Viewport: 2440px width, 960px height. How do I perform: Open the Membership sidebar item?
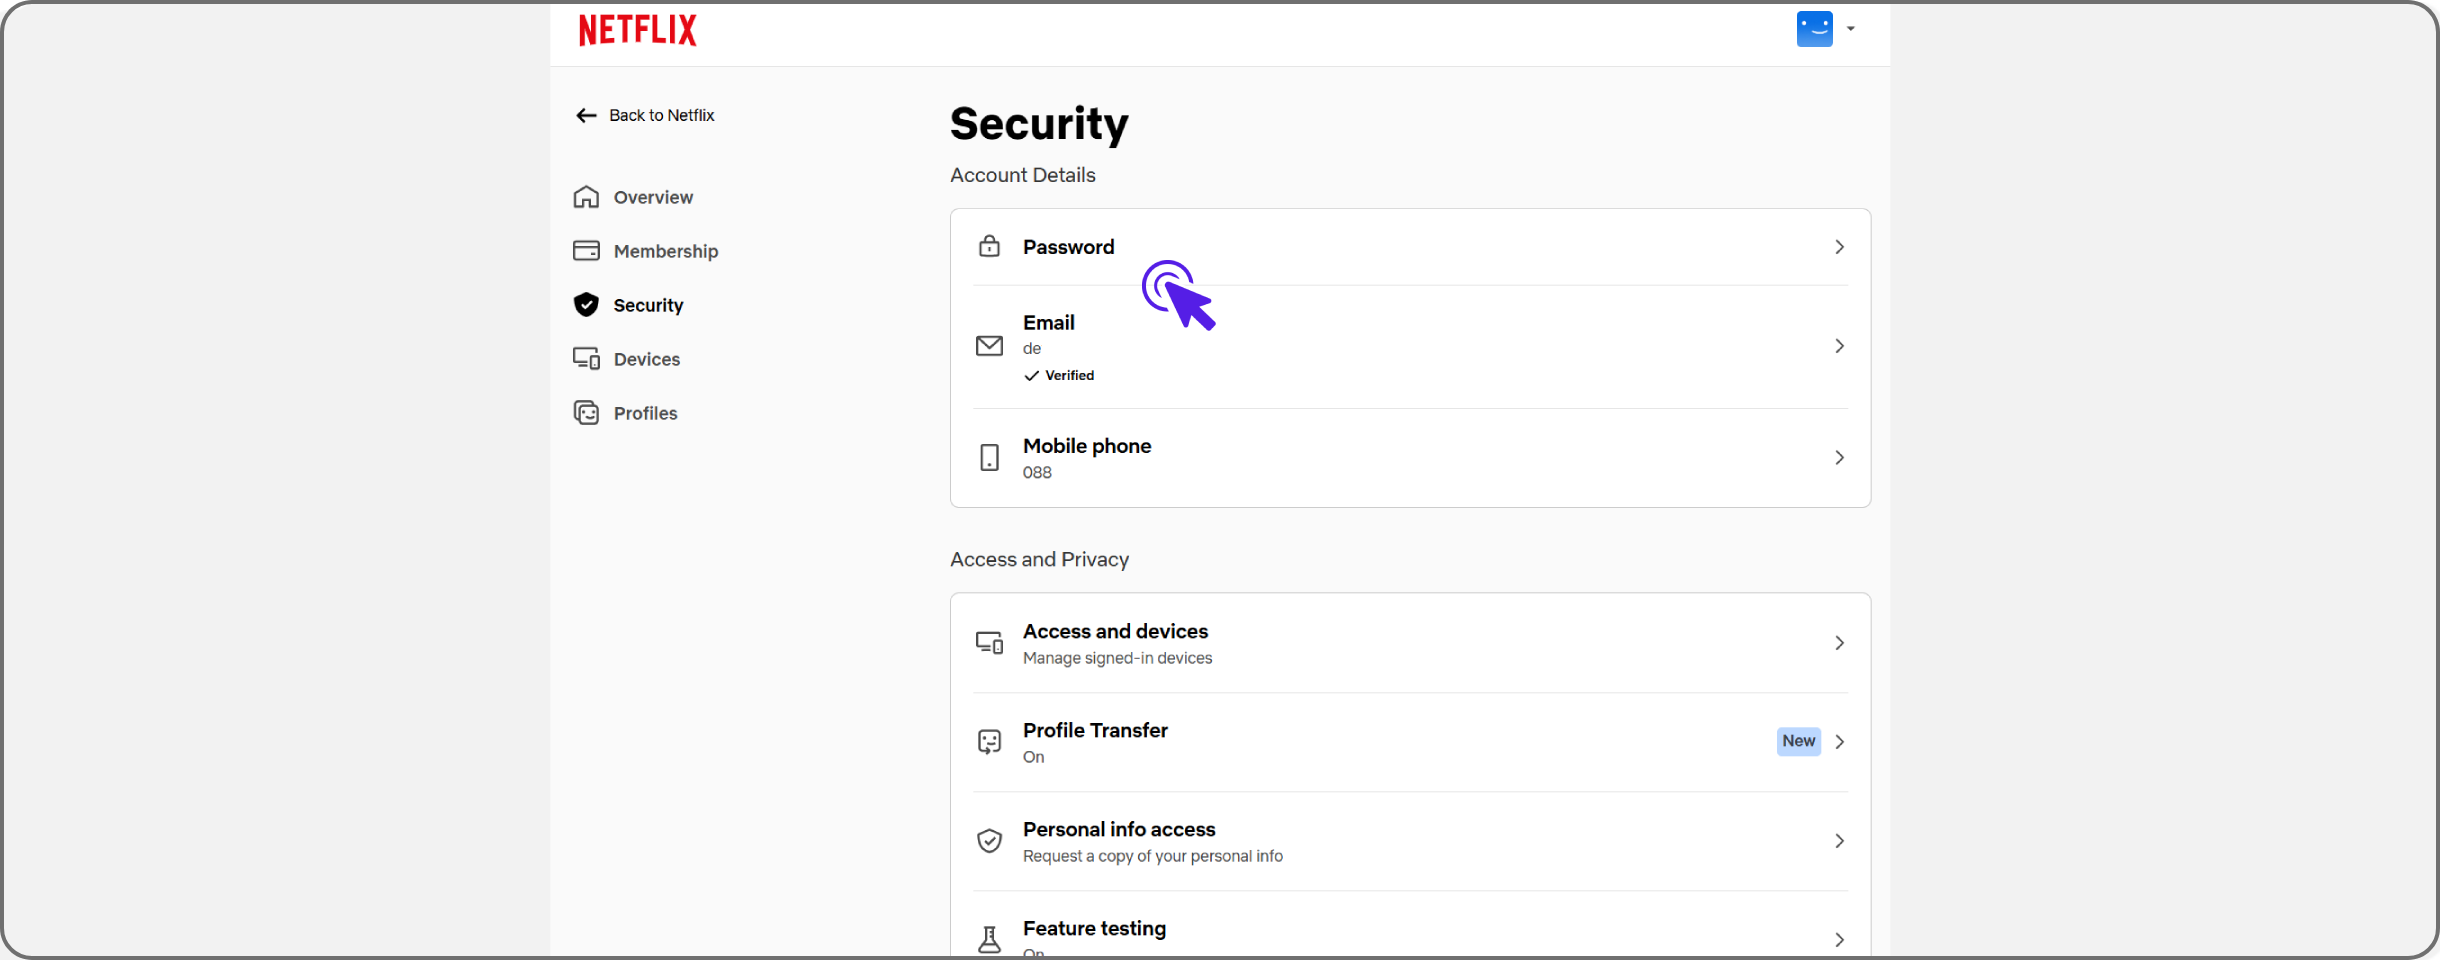point(666,251)
